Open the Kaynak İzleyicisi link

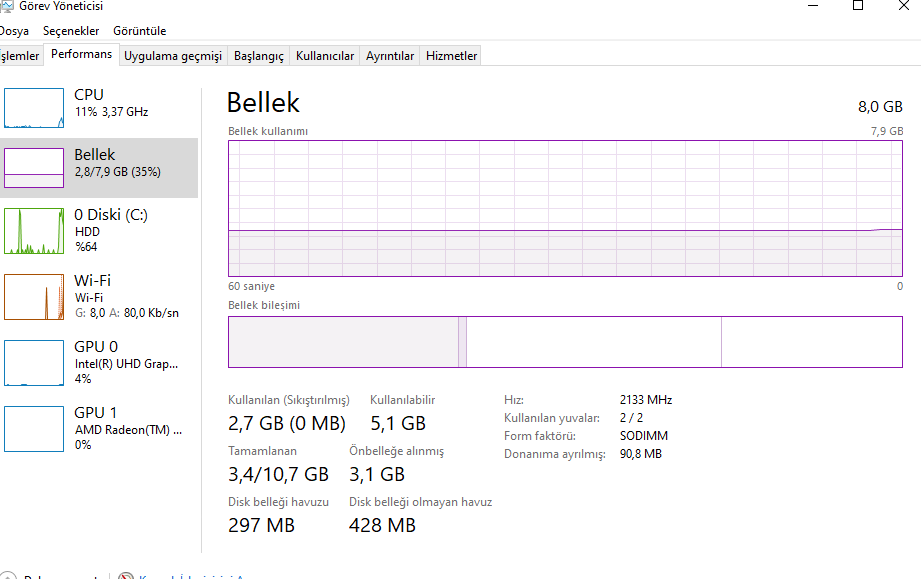pyautogui.click(x=190, y=576)
